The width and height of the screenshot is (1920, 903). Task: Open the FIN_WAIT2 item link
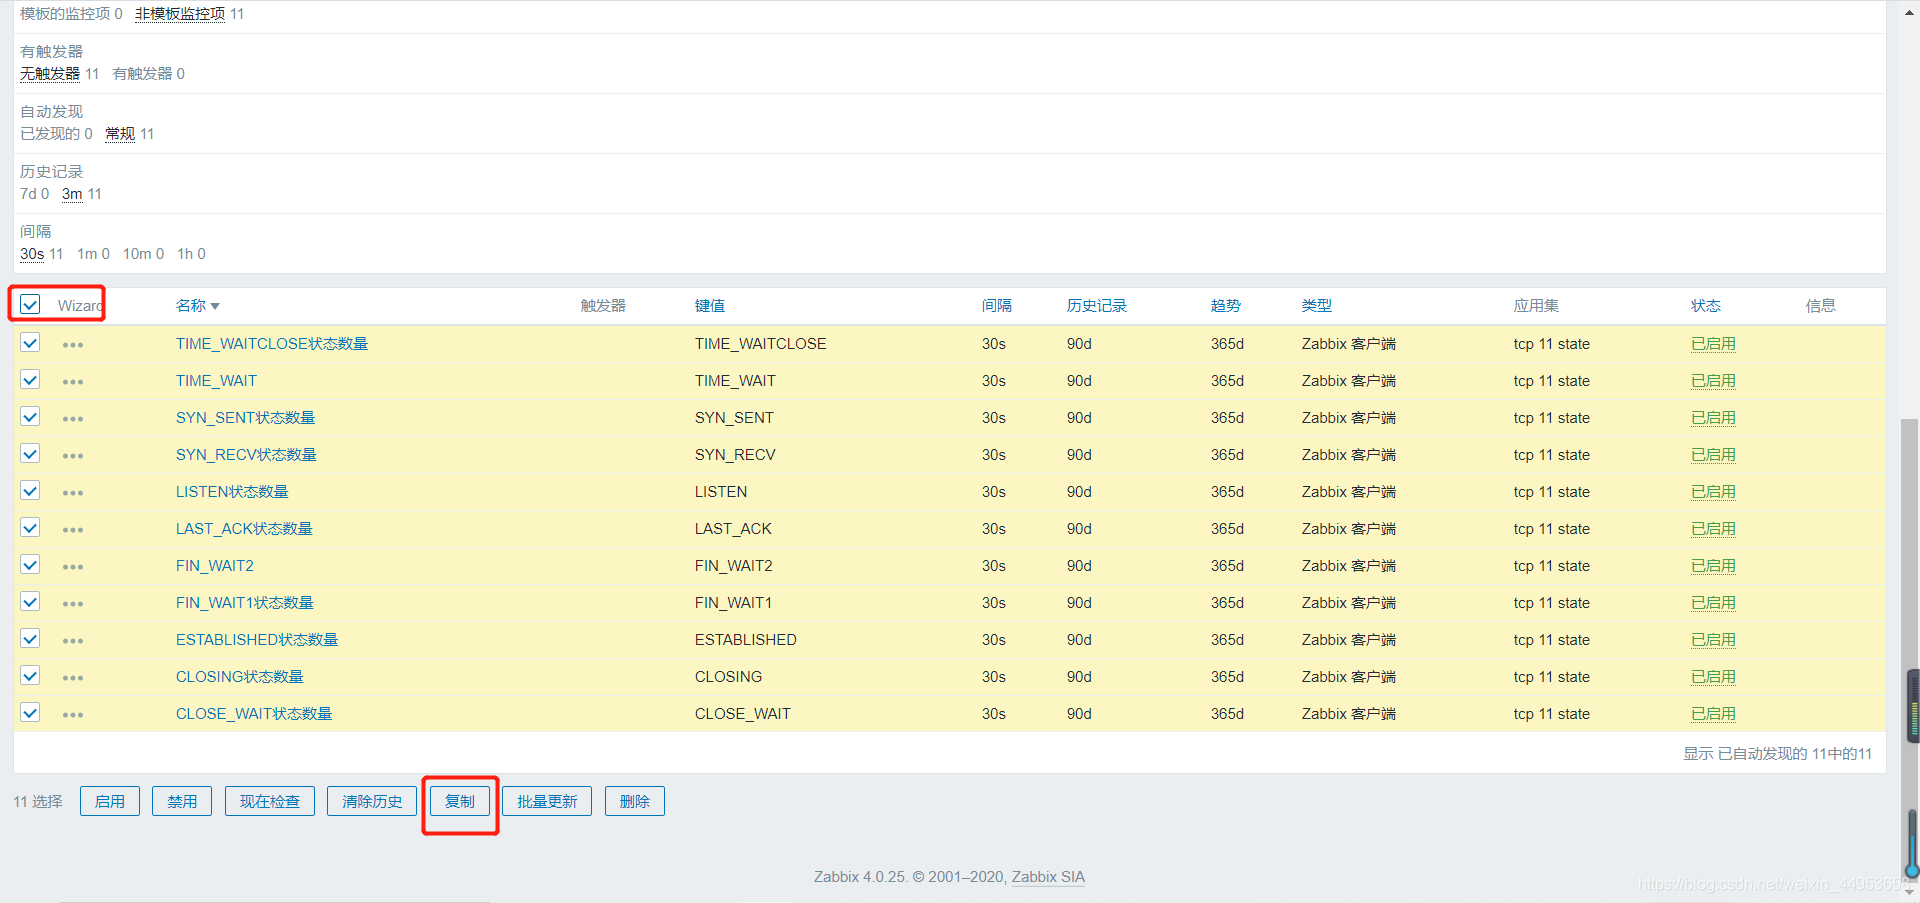click(x=215, y=566)
